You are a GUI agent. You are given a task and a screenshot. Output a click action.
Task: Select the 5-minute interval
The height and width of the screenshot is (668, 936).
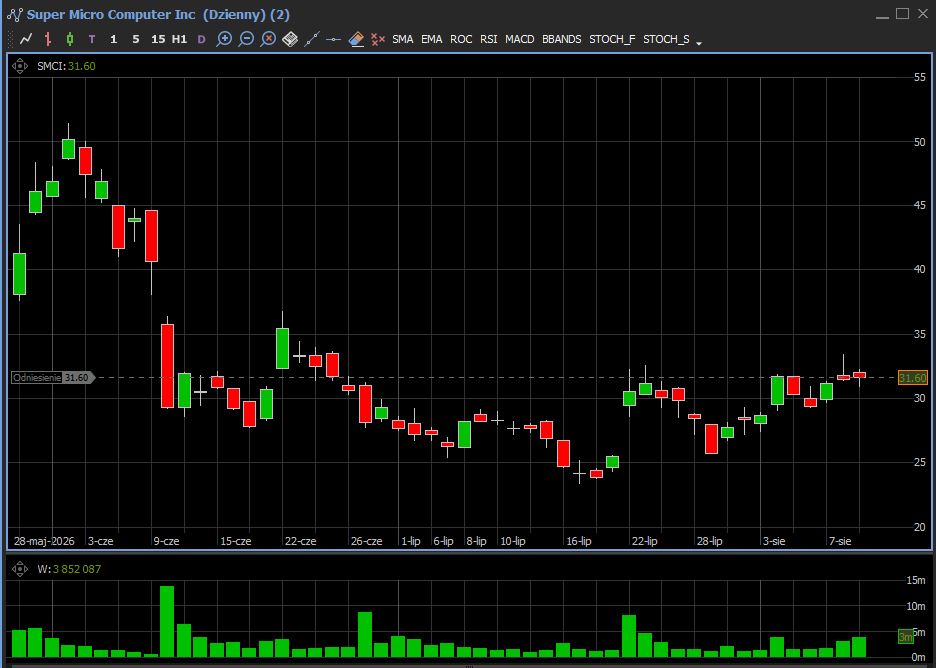(136, 39)
